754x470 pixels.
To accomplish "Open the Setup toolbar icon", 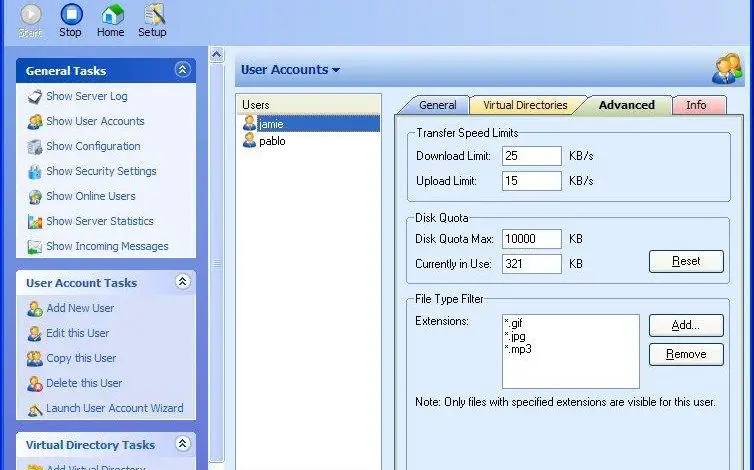I will 153,14.
